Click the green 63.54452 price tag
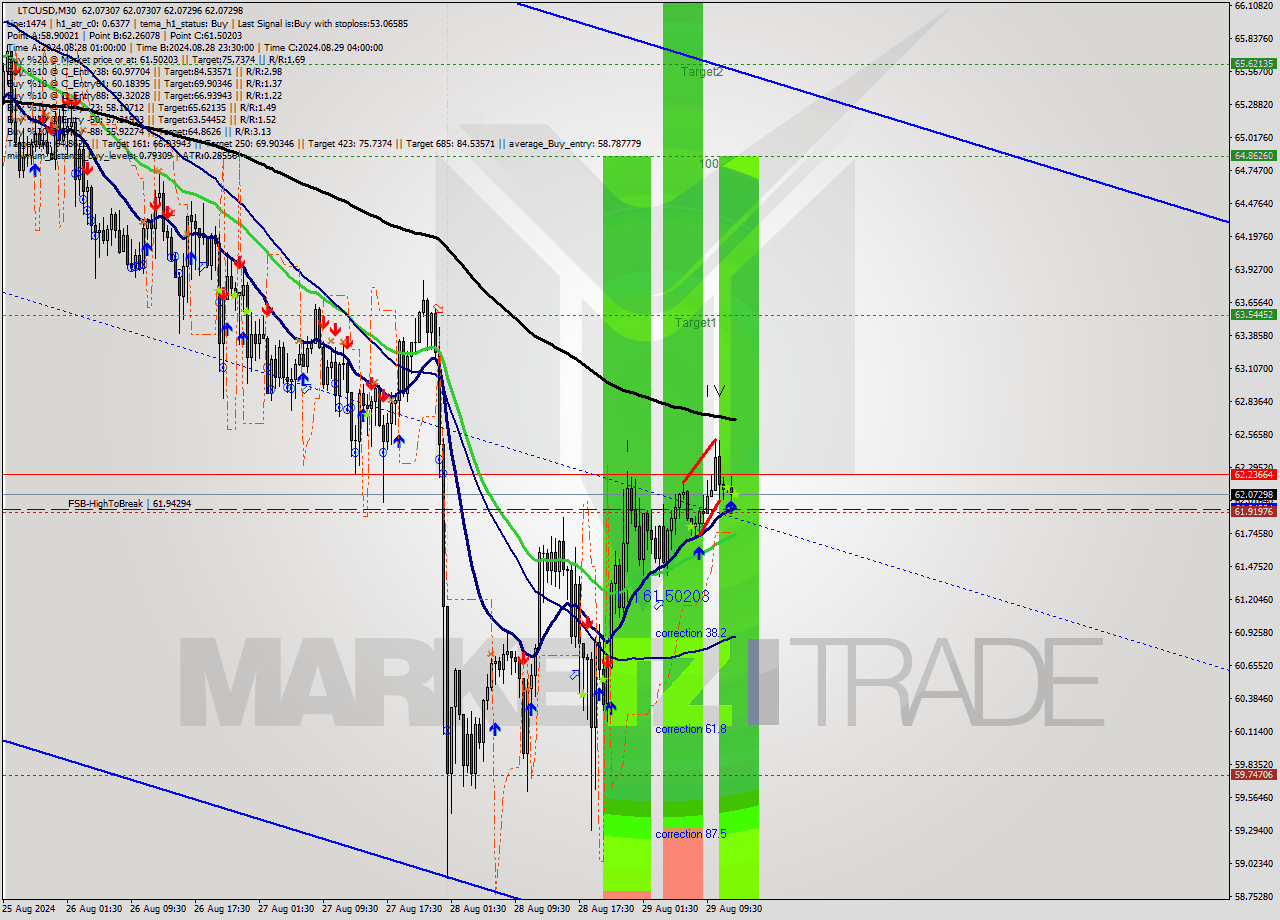The image size is (1280, 920). click(1253, 315)
